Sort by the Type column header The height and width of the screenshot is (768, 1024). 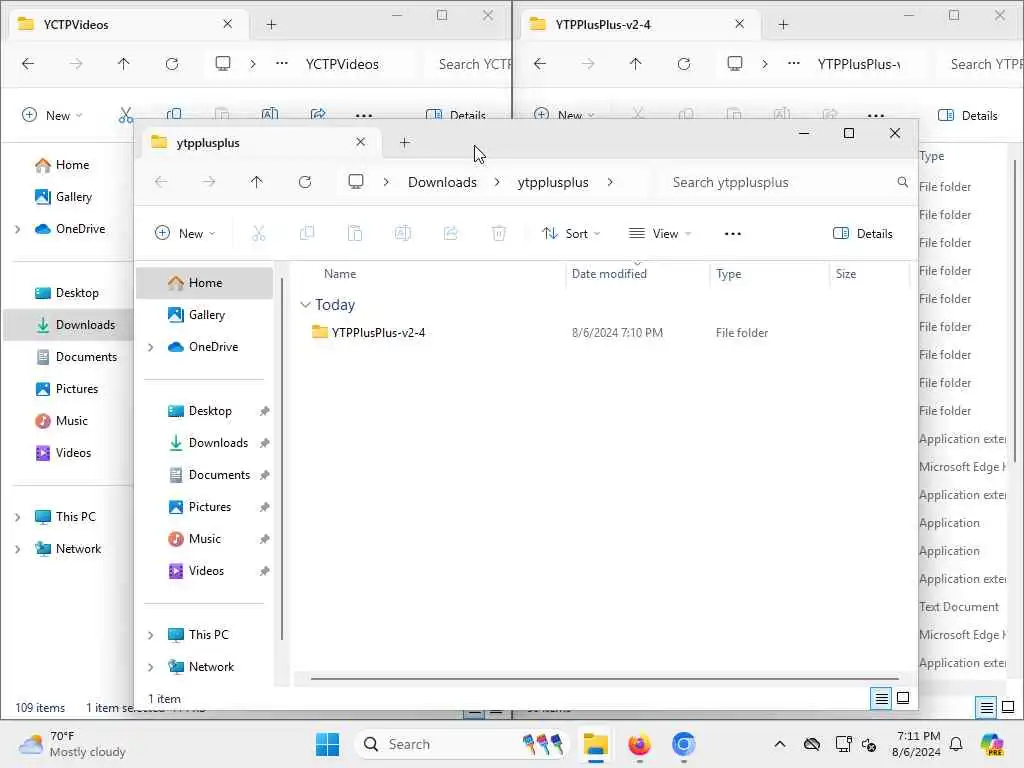click(x=728, y=274)
